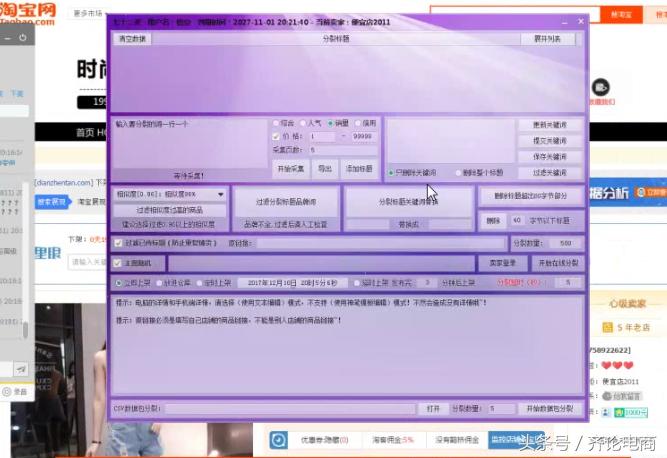Viewport: 667px width, 458px height.
Task: Click the CSV 分裂数量 field showing 5
Action: click(501, 409)
